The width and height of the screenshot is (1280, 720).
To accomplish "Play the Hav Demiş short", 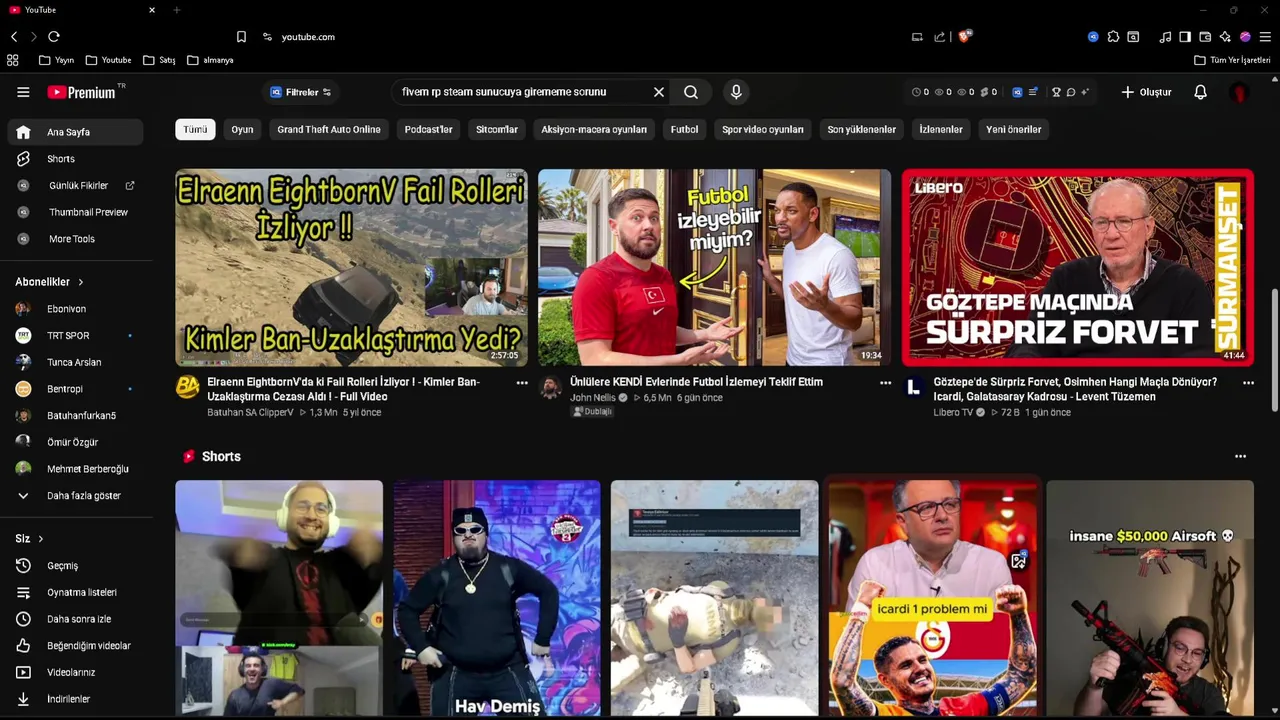I will [497, 598].
